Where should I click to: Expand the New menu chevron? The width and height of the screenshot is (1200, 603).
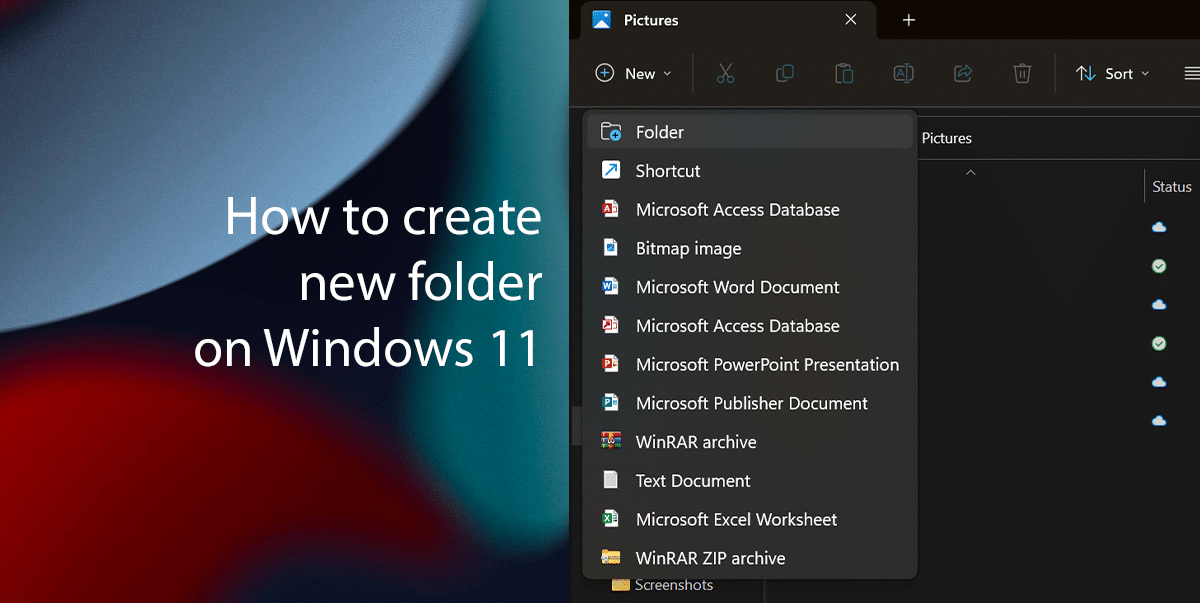[x=665, y=73]
